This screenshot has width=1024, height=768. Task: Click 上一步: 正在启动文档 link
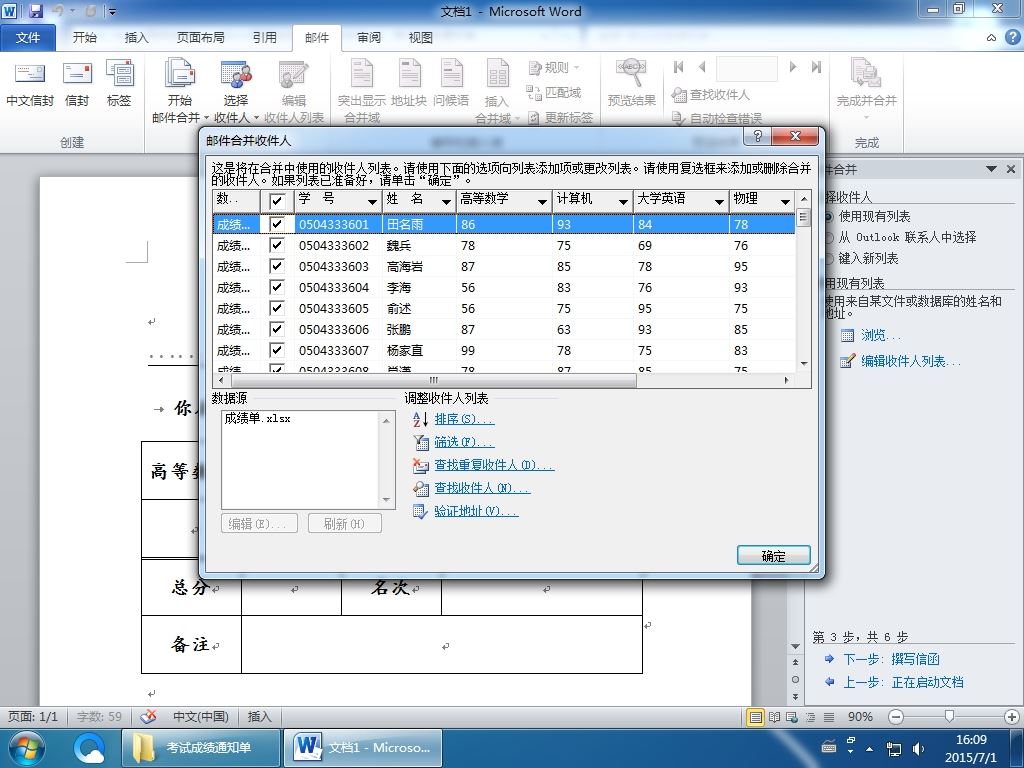point(903,682)
